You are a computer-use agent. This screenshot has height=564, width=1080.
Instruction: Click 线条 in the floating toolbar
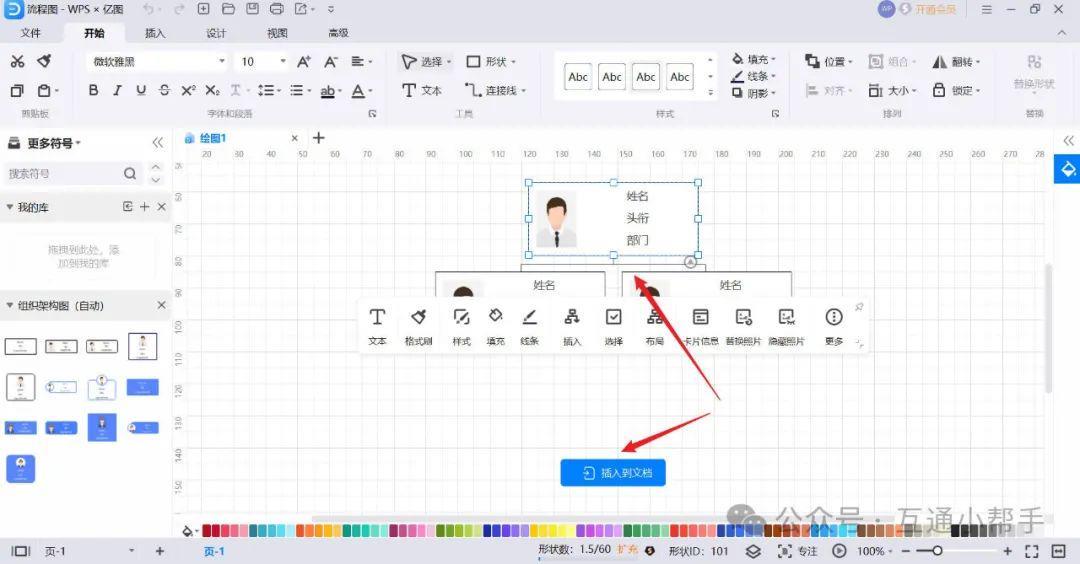pyautogui.click(x=529, y=326)
